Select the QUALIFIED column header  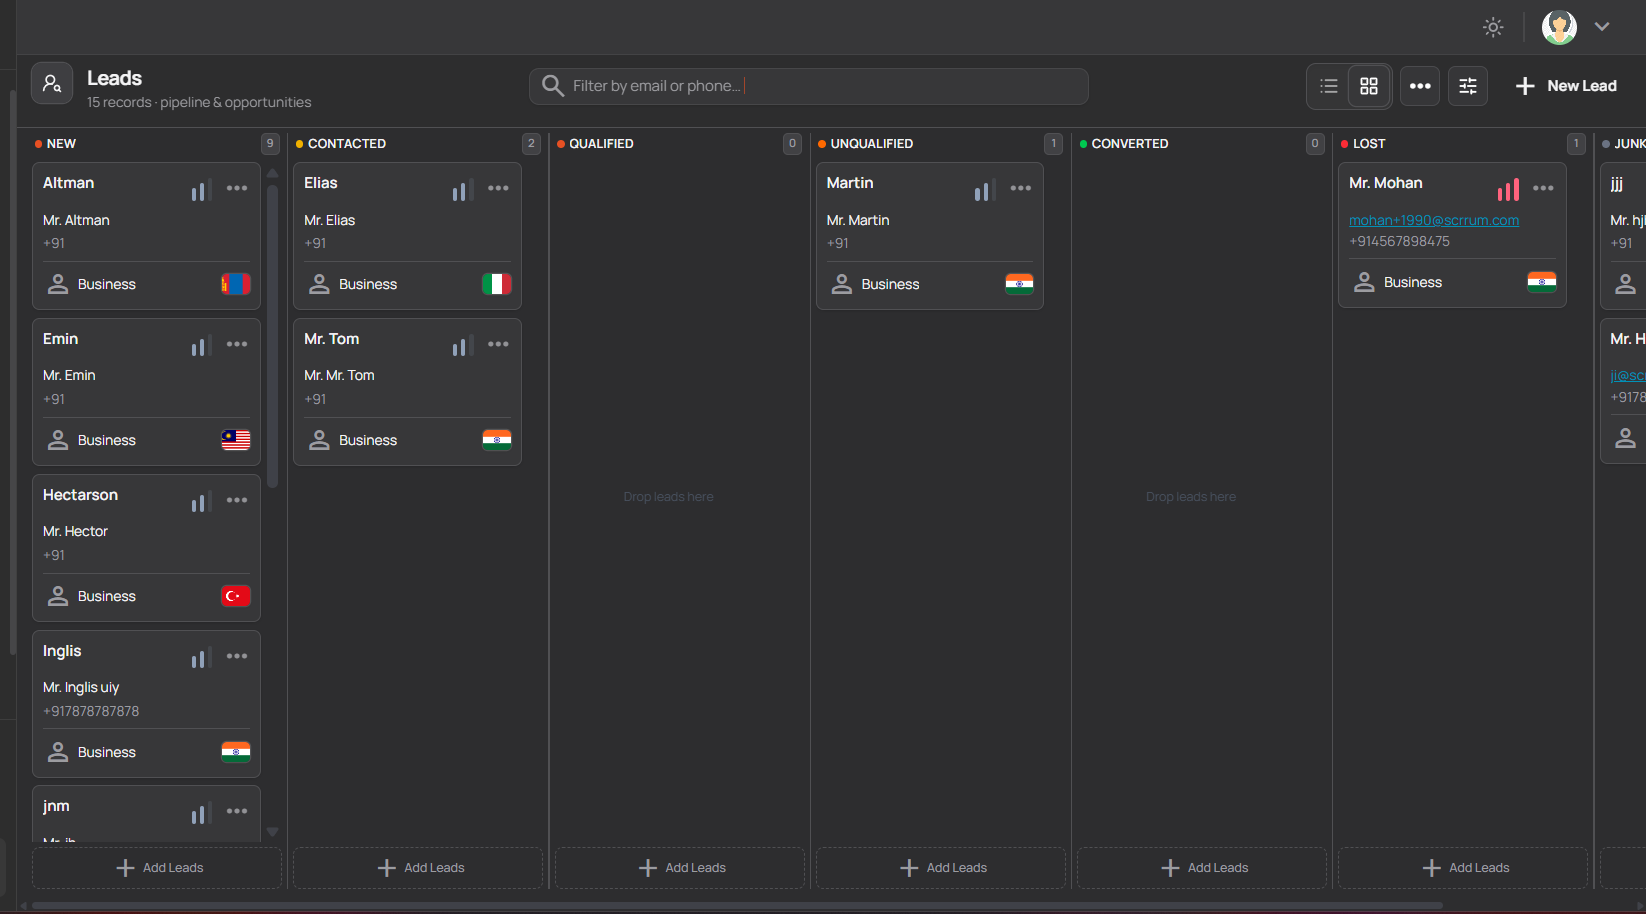[x=601, y=144]
